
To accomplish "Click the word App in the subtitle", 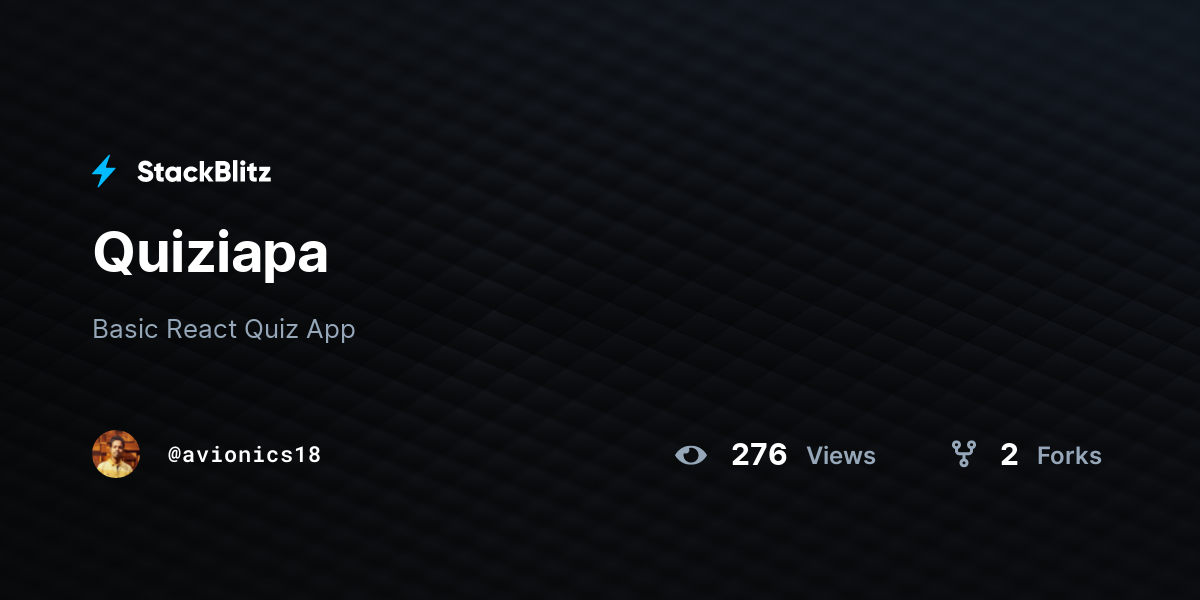I will [331, 330].
